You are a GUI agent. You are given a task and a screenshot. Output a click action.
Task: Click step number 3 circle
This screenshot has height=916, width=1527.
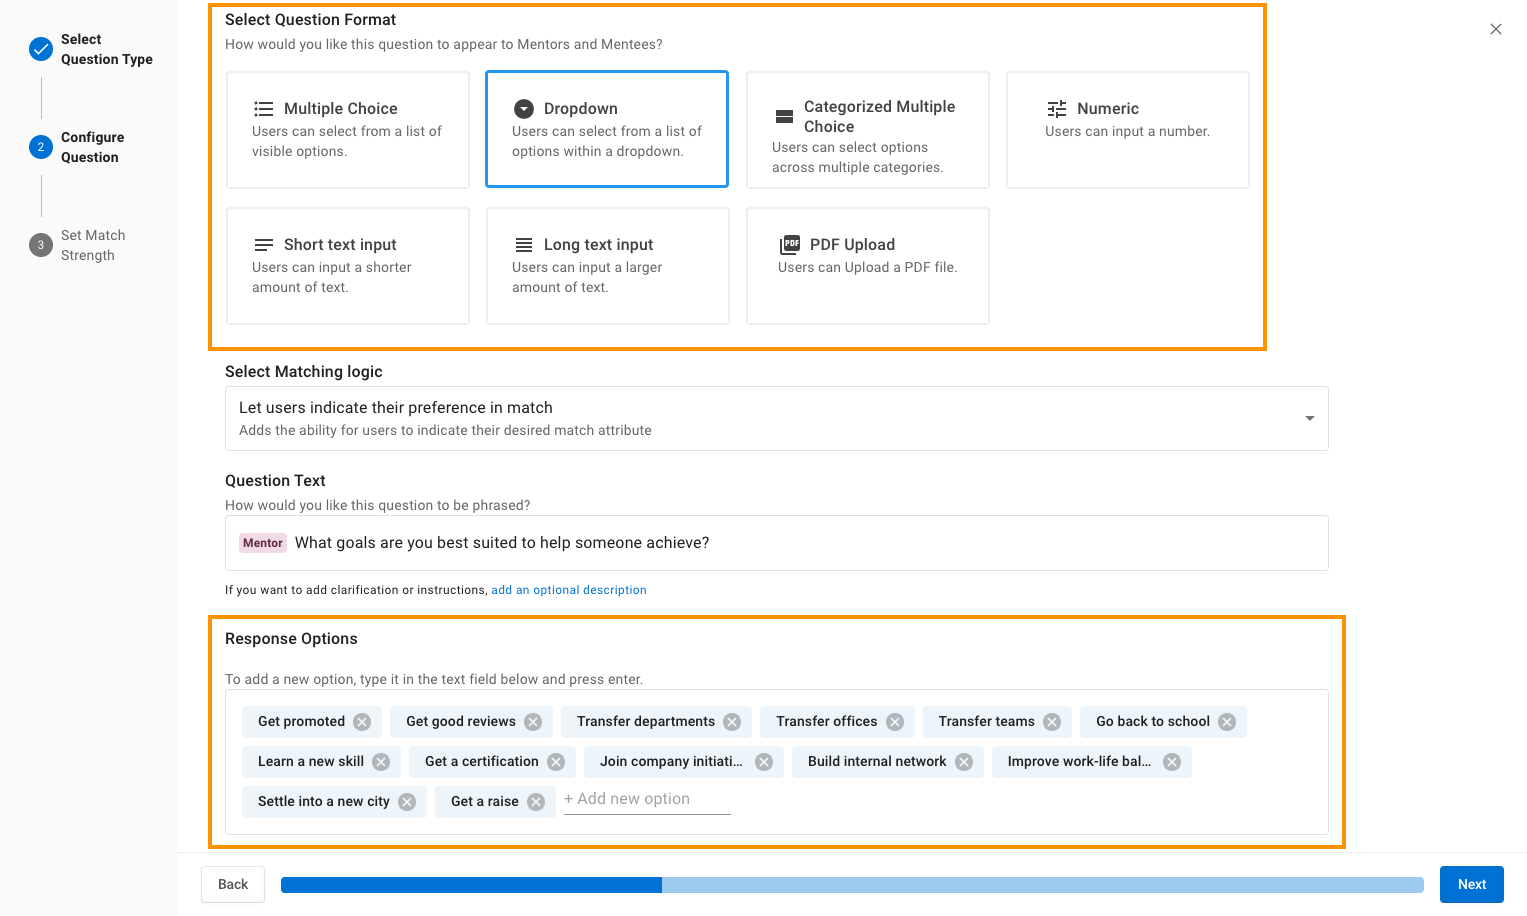coord(41,245)
